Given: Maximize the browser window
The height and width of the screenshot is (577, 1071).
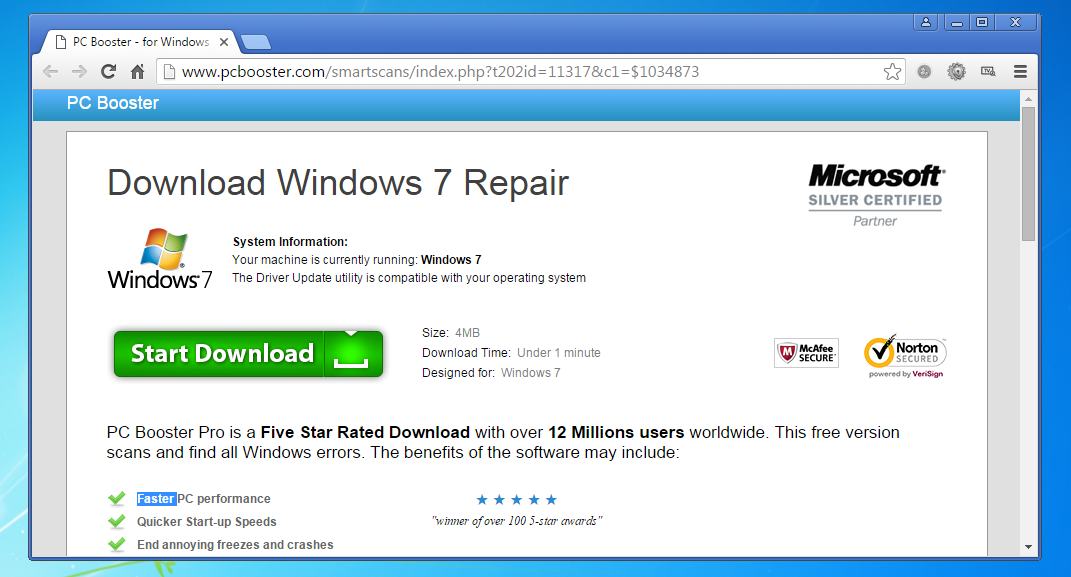Looking at the screenshot, I should pos(982,23).
